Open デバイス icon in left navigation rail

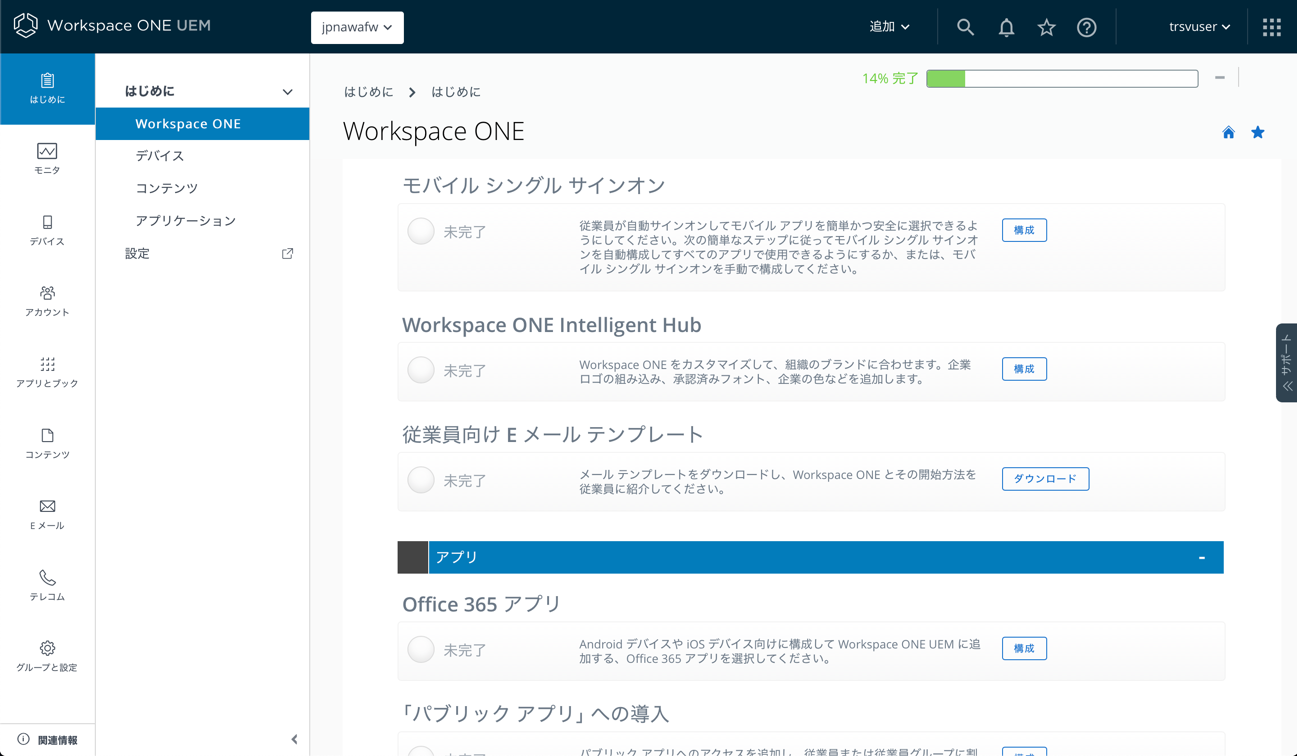(47, 230)
